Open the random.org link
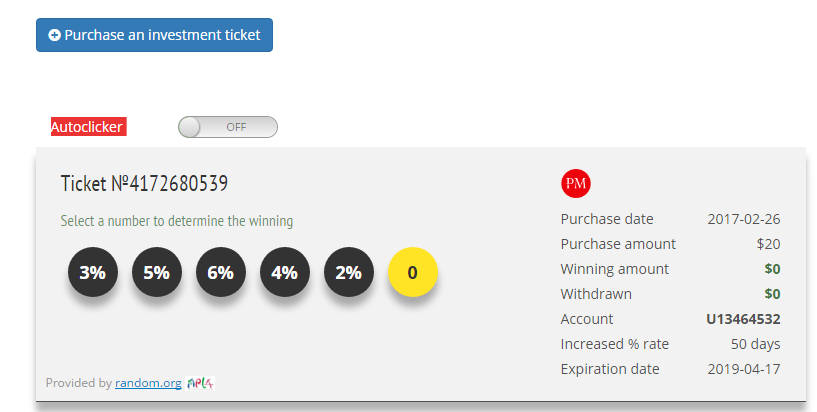This screenshot has width=817, height=412. [148, 382]
